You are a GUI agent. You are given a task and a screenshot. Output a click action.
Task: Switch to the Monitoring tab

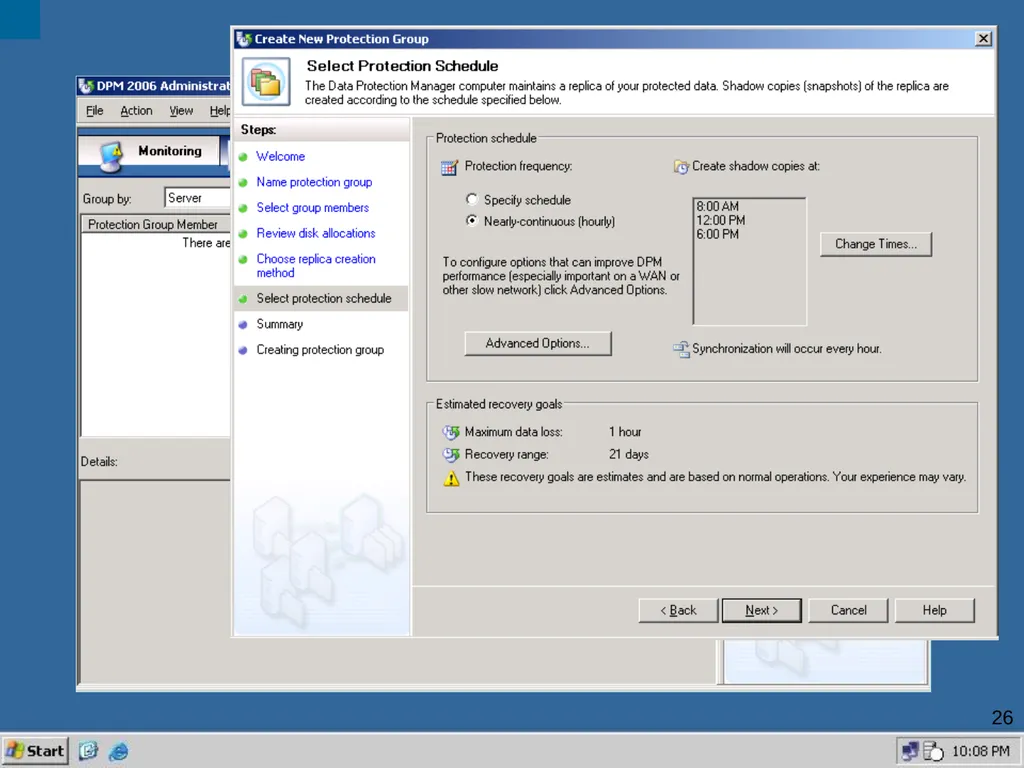click(x=150, y=152)
